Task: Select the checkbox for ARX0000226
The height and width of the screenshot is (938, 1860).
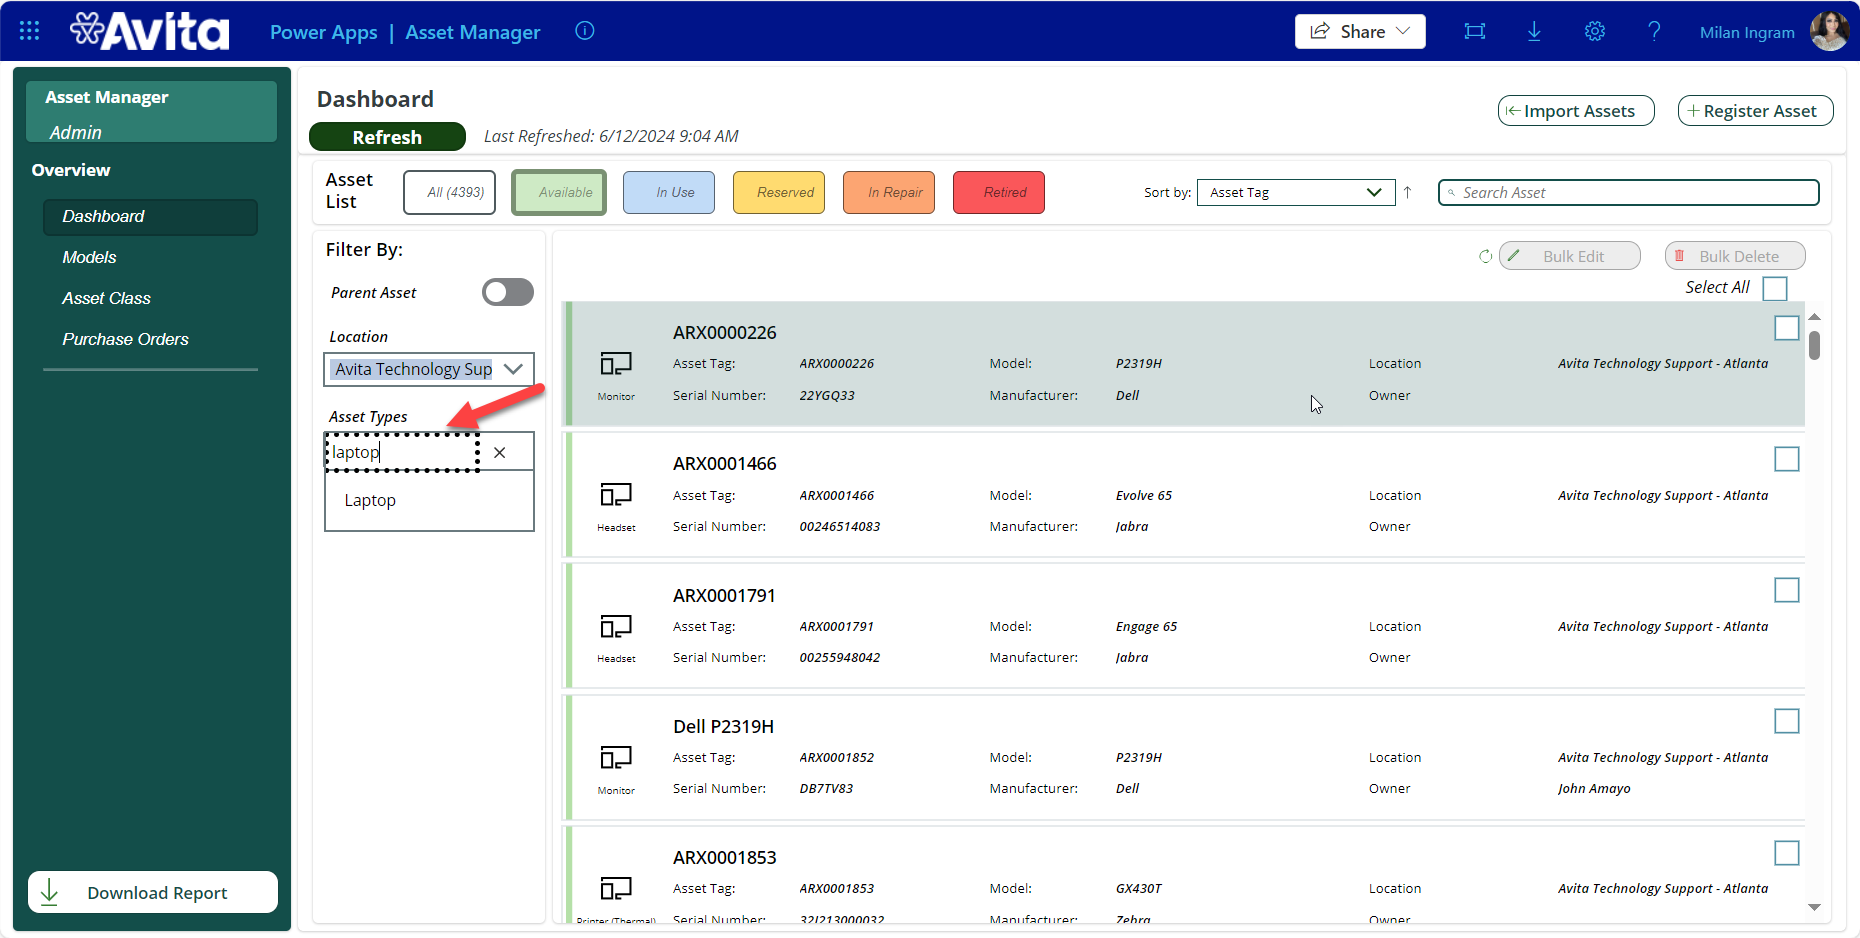Action: point(1787,328)
